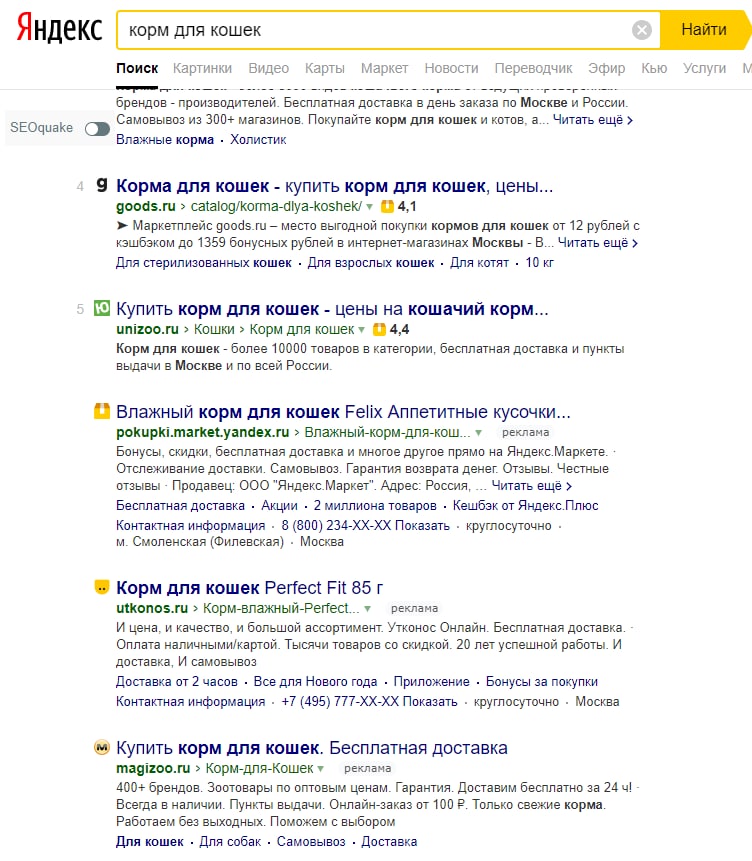
Task: Open the Кью tab
Action: [x=654, y=69]
